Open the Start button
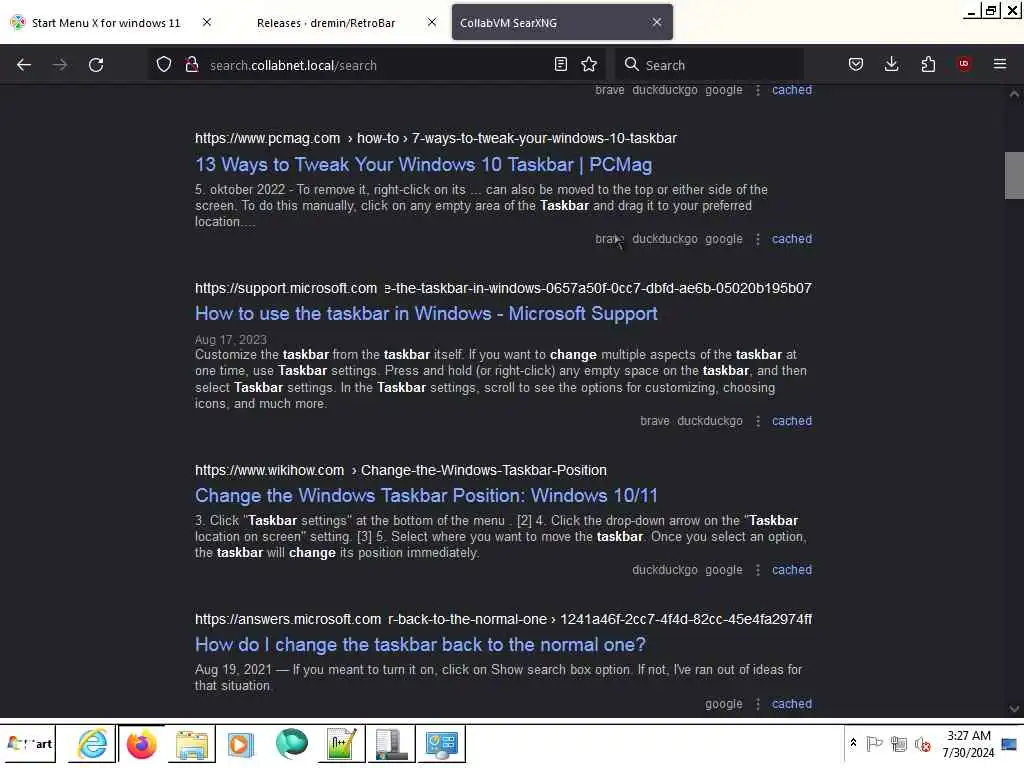 pos(29,744)
